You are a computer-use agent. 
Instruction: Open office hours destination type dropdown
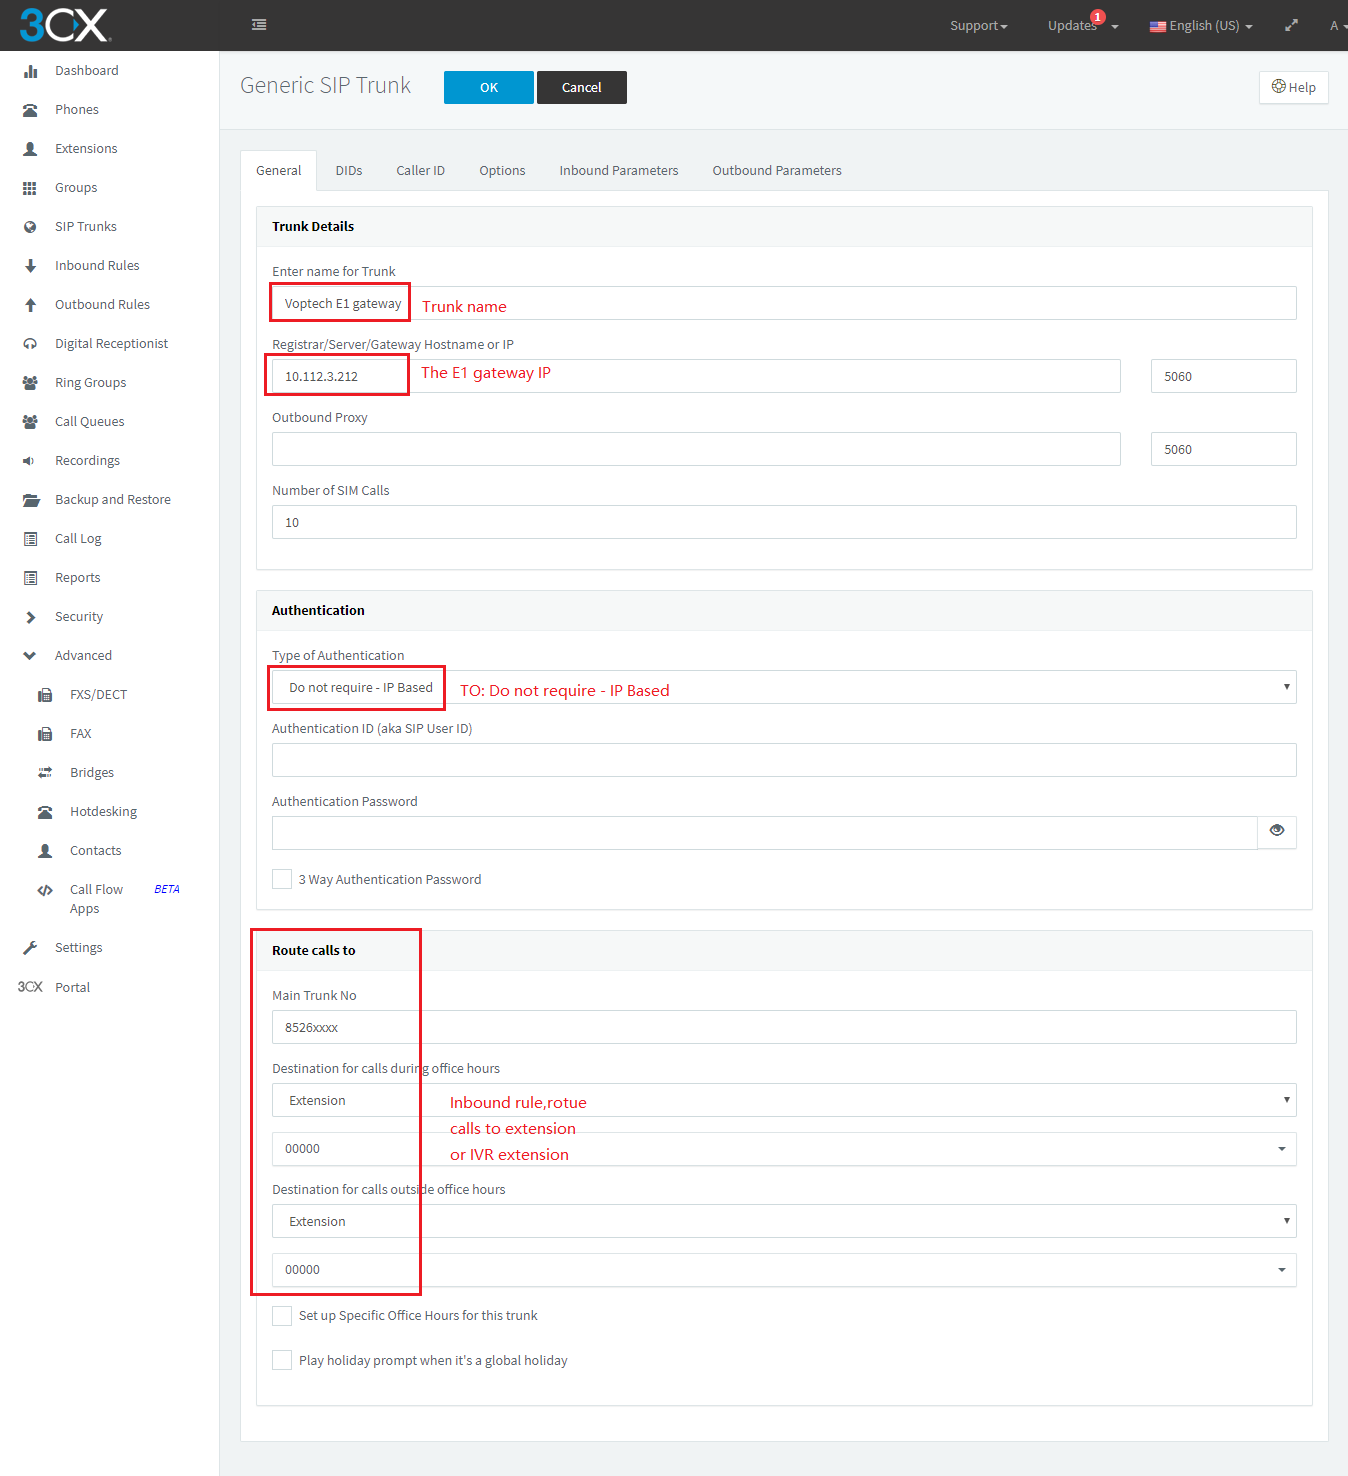(x=784, y=1100)
